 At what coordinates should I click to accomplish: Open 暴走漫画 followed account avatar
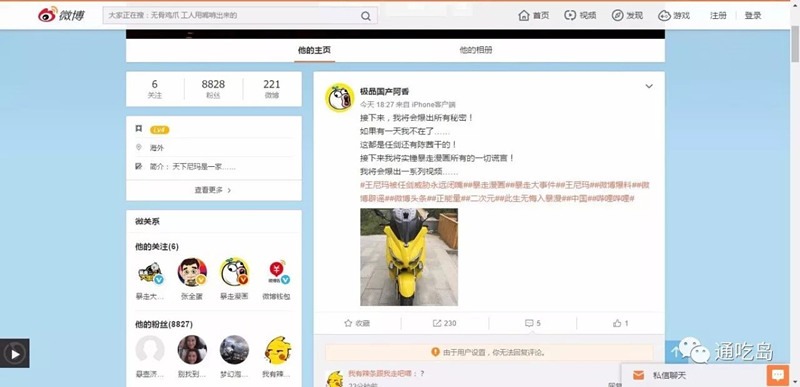click(x=234, y=272)
